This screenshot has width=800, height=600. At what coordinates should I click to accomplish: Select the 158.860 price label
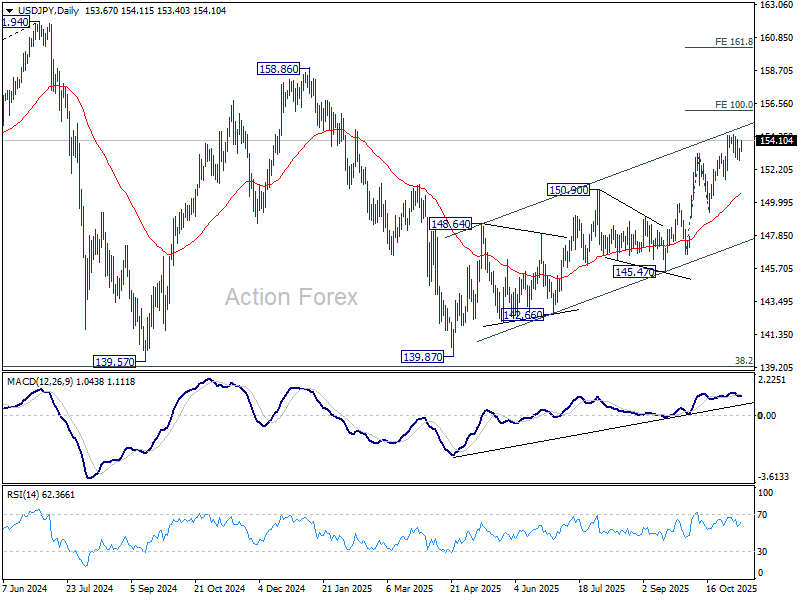[x=279, y=68]
